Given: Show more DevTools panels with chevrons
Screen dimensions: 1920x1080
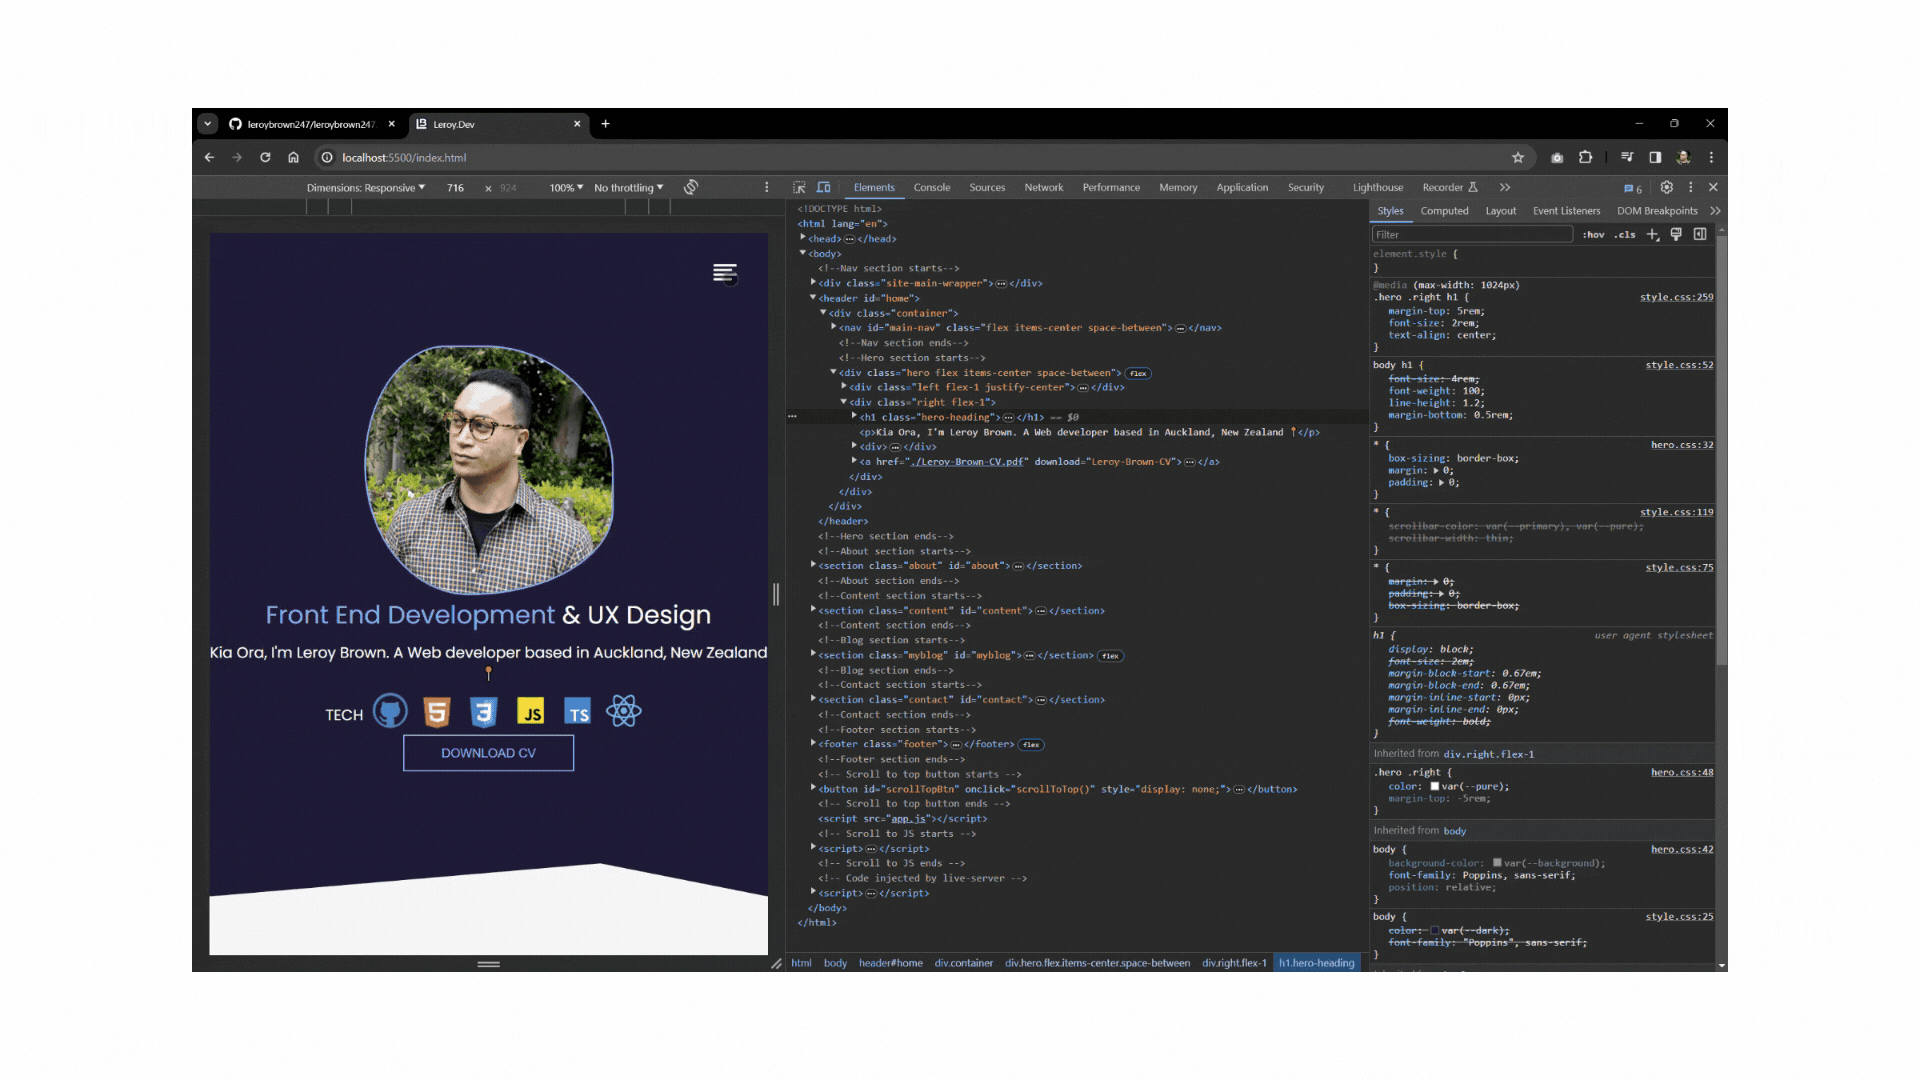Looking at the screenshot, I should click(x=1505, y=187).
